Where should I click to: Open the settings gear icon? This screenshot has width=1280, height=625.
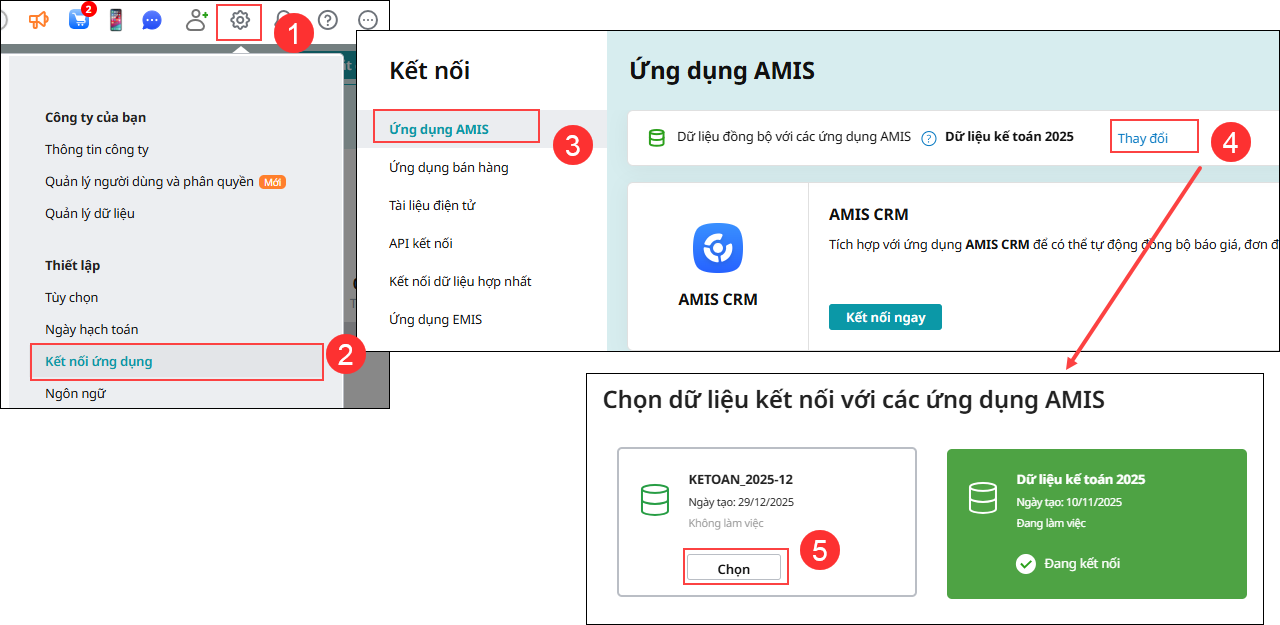pyautogui.click(x=240, y=19)
